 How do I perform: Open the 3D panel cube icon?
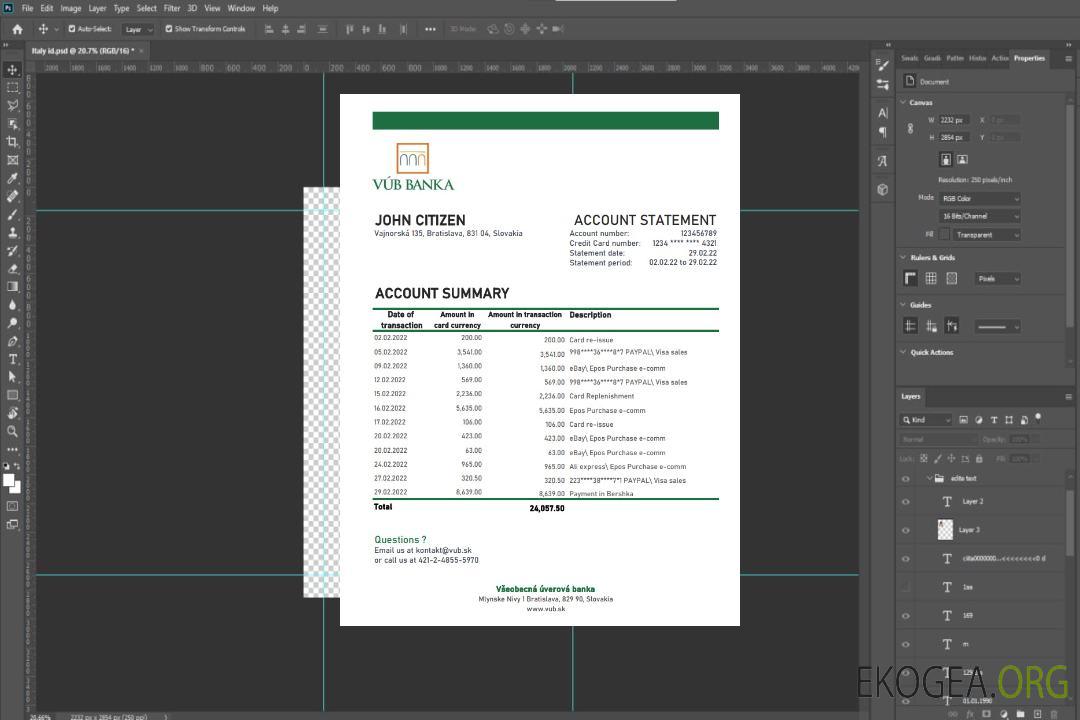[x=883, y=189]
